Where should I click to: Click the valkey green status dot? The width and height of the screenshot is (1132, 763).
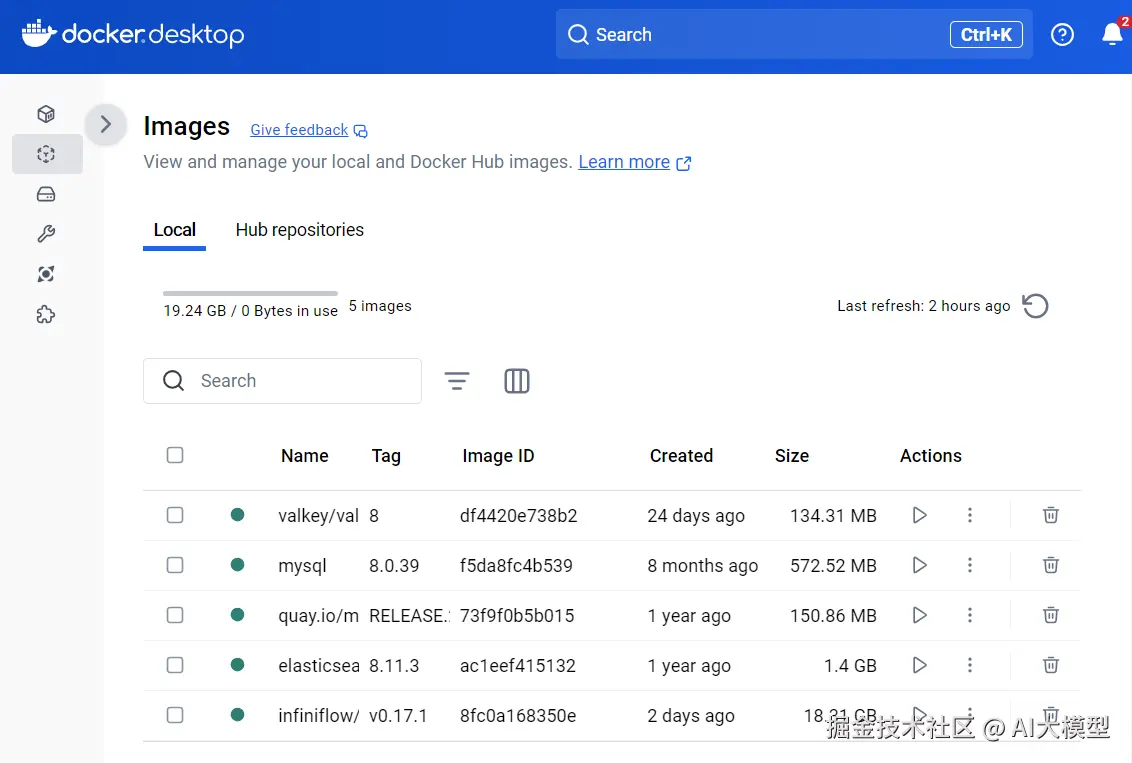point(237,515)
